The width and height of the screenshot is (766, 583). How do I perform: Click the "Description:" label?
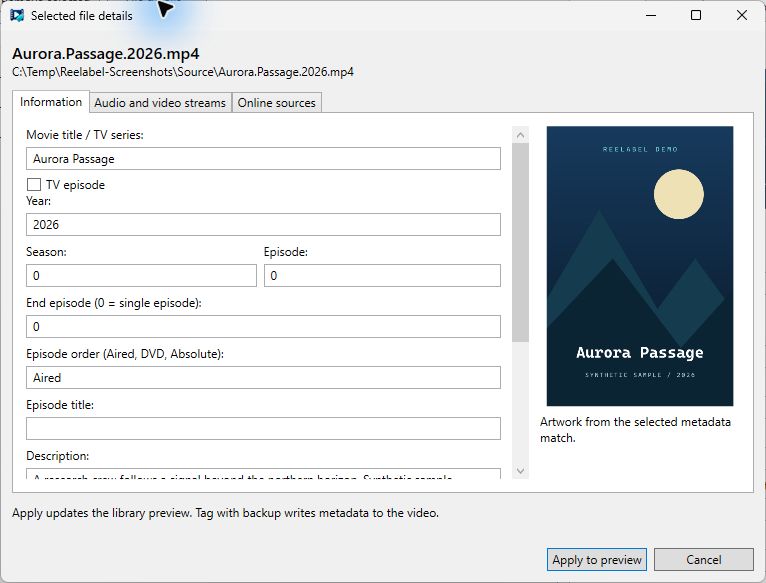click(x=58, y=455)
